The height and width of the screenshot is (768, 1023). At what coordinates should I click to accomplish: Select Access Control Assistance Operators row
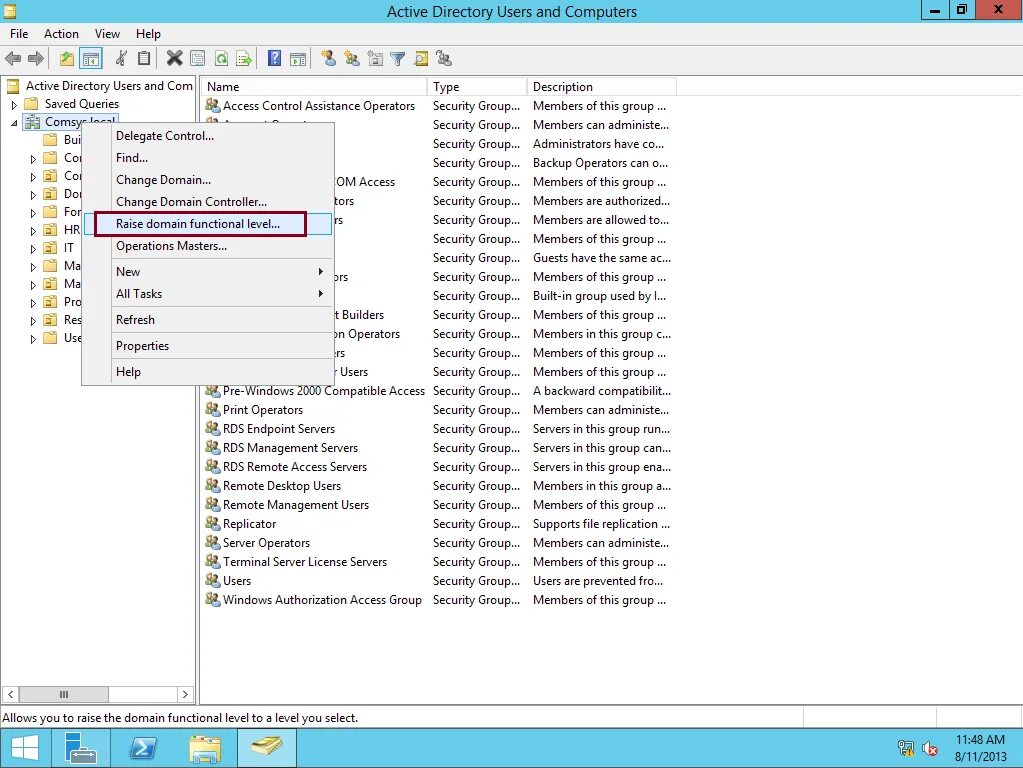pyautogui.click(x=318, y=106)
